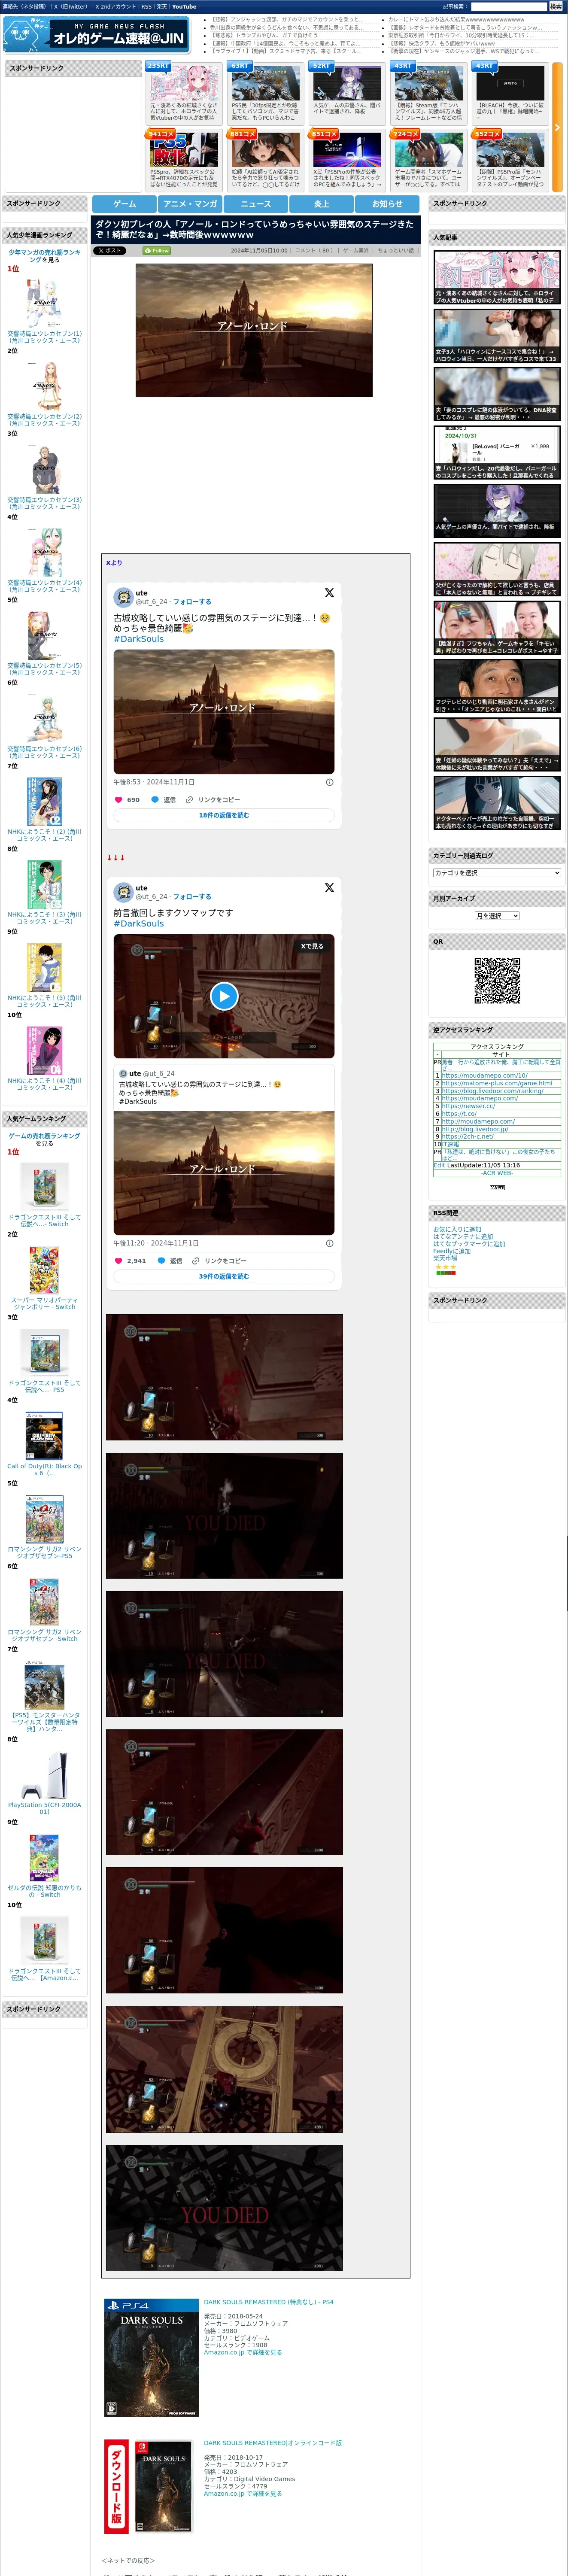Open the 63RT article thumbnail
This screenshot has height=2576, width=568.
coord(265,82)
